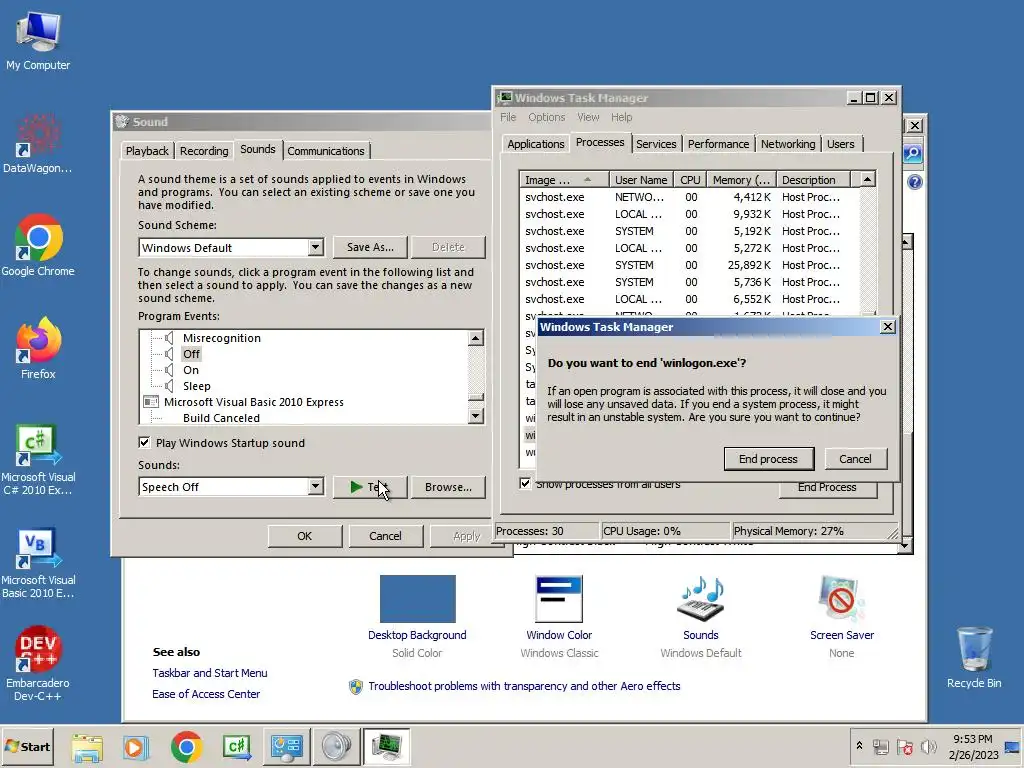Open Microsoft Visual C# 2010 Express shortcut
This screenshot has width=1024, height=768.
coord(38,460)
